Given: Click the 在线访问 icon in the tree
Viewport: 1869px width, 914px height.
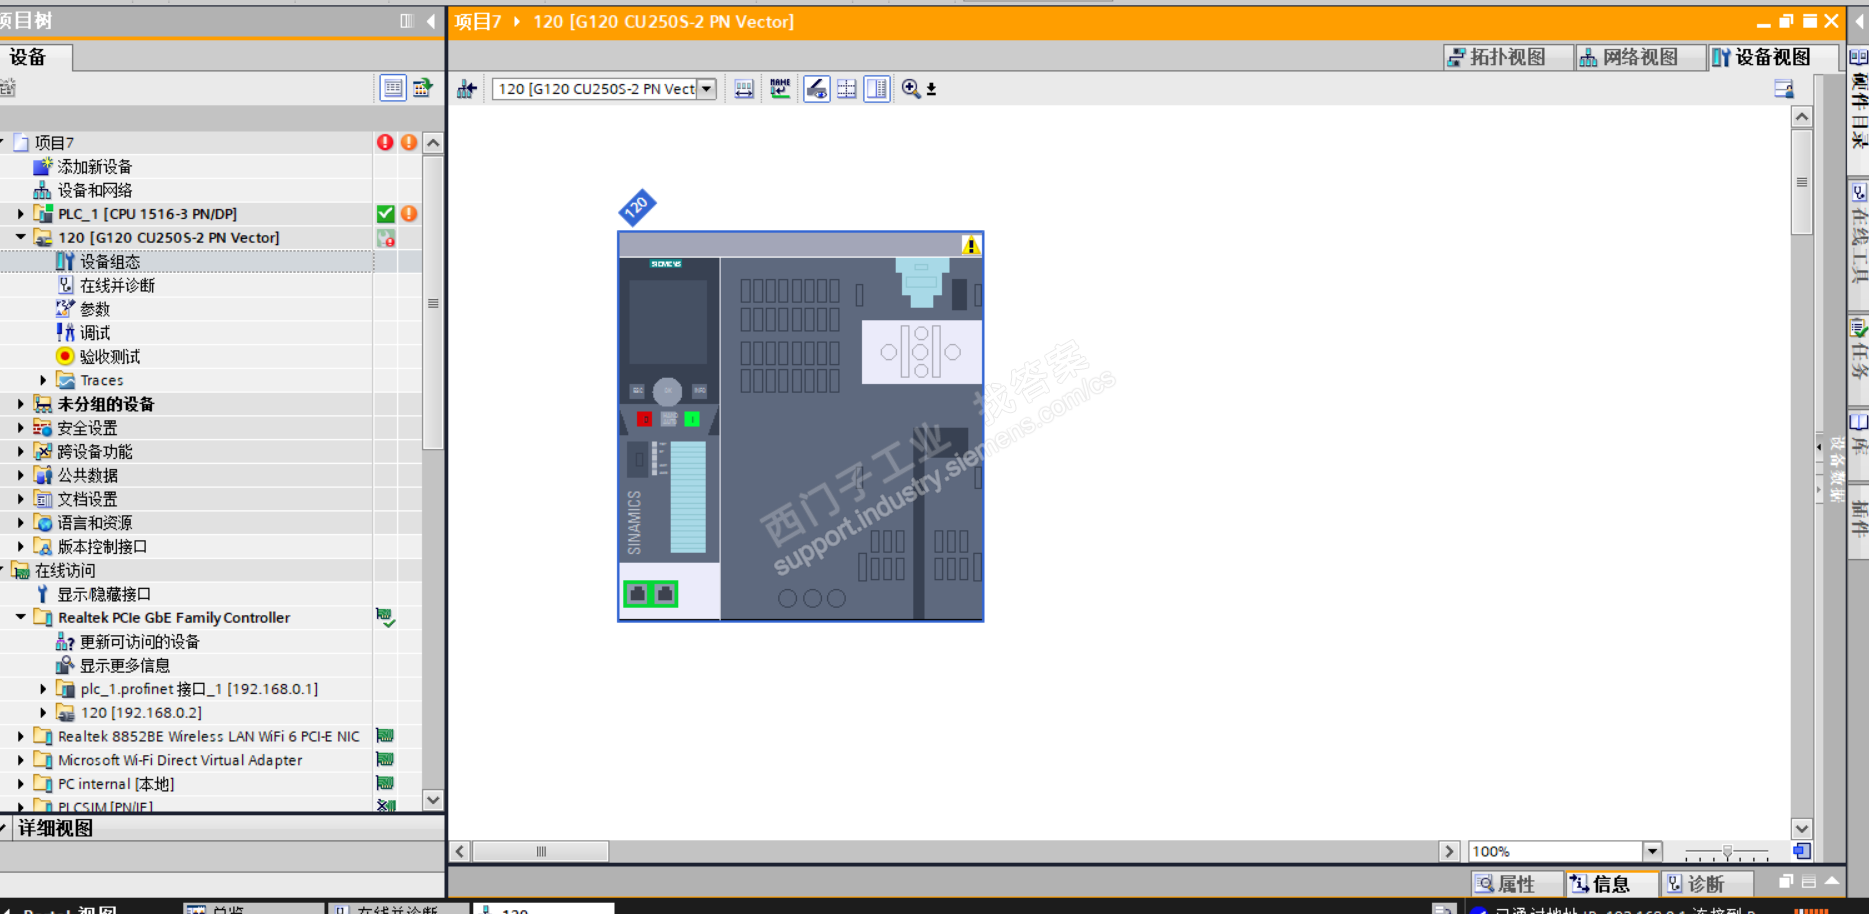Looking at the screenshot, I should [x=21, y=571].
